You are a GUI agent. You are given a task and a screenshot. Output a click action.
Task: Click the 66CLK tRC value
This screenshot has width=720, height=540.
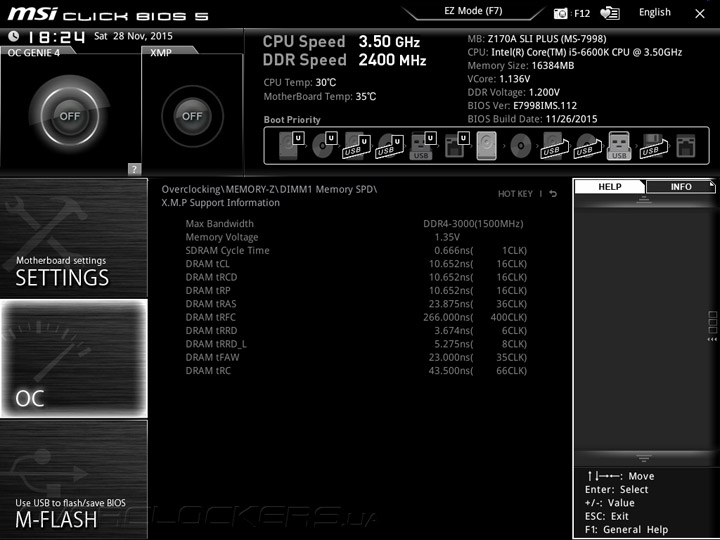click(512, 370)
